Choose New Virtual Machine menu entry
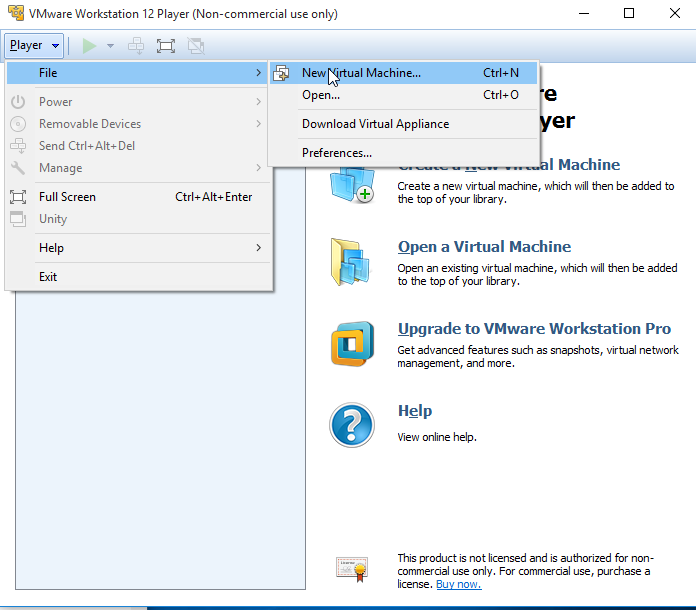Viewport: 696px width, 610px height. pyautogui.click(x=403, y=73)
